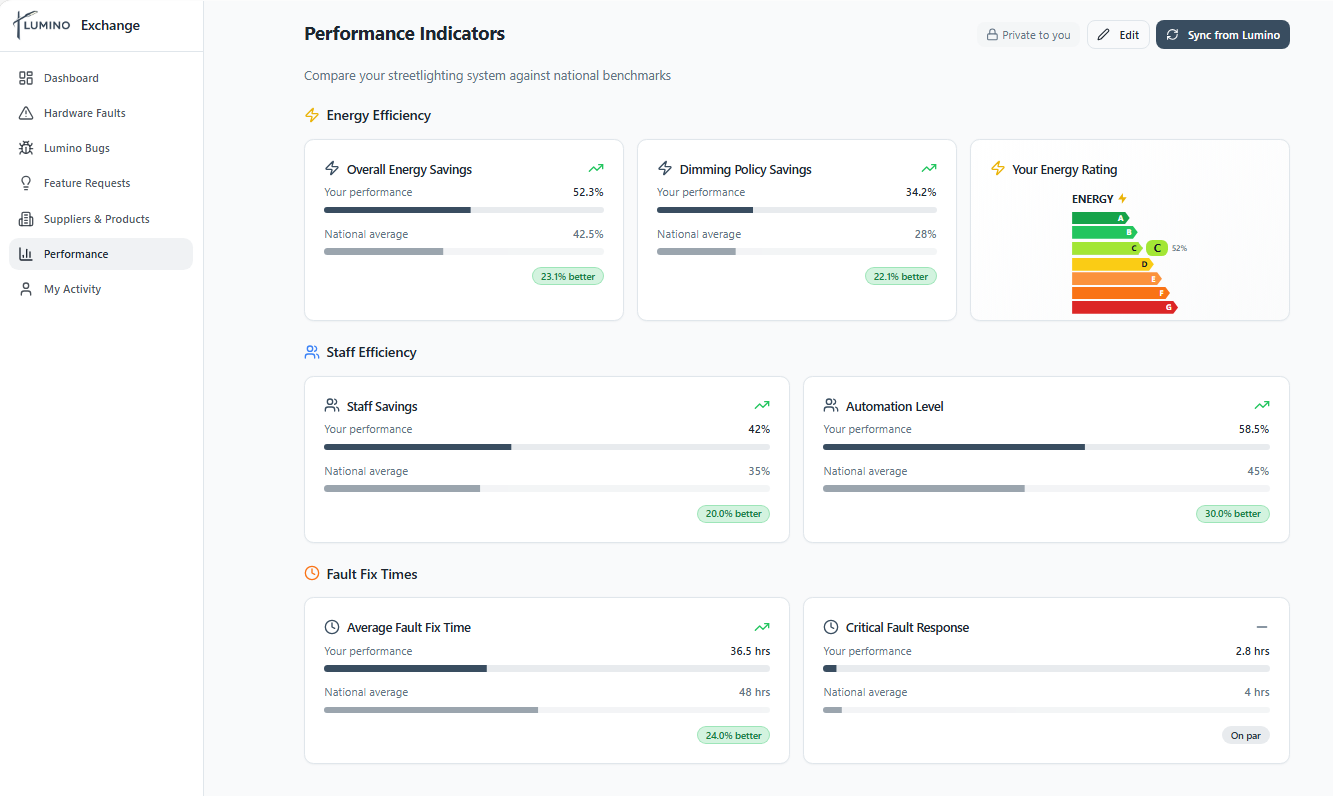This screenshot has width=1333, height=796.
Task: Click the 24.0% better badge
Action: [x=734, y=735]
